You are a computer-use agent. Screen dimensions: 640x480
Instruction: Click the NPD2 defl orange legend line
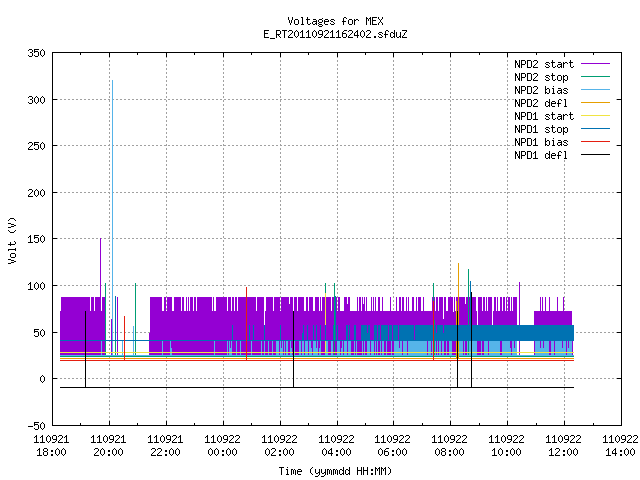[x=595, y=103]
